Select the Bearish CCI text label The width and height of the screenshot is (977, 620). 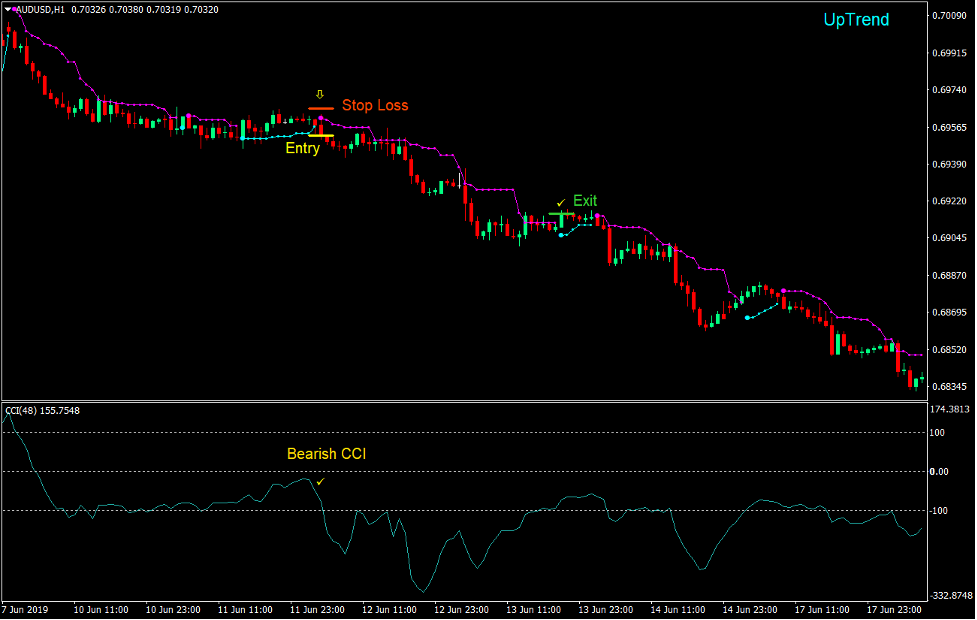click(x=326, y=454)
